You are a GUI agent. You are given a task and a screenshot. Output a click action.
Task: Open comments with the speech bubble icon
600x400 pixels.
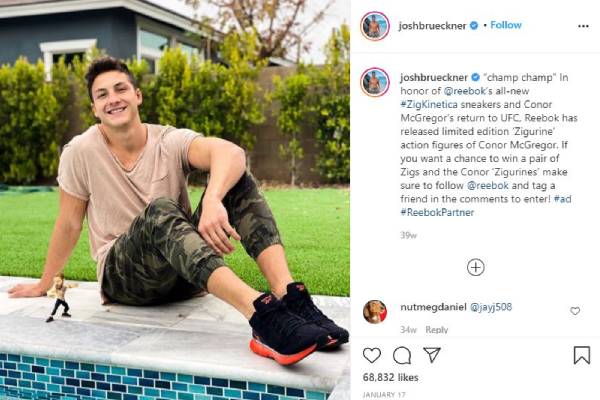pos(402,355)
